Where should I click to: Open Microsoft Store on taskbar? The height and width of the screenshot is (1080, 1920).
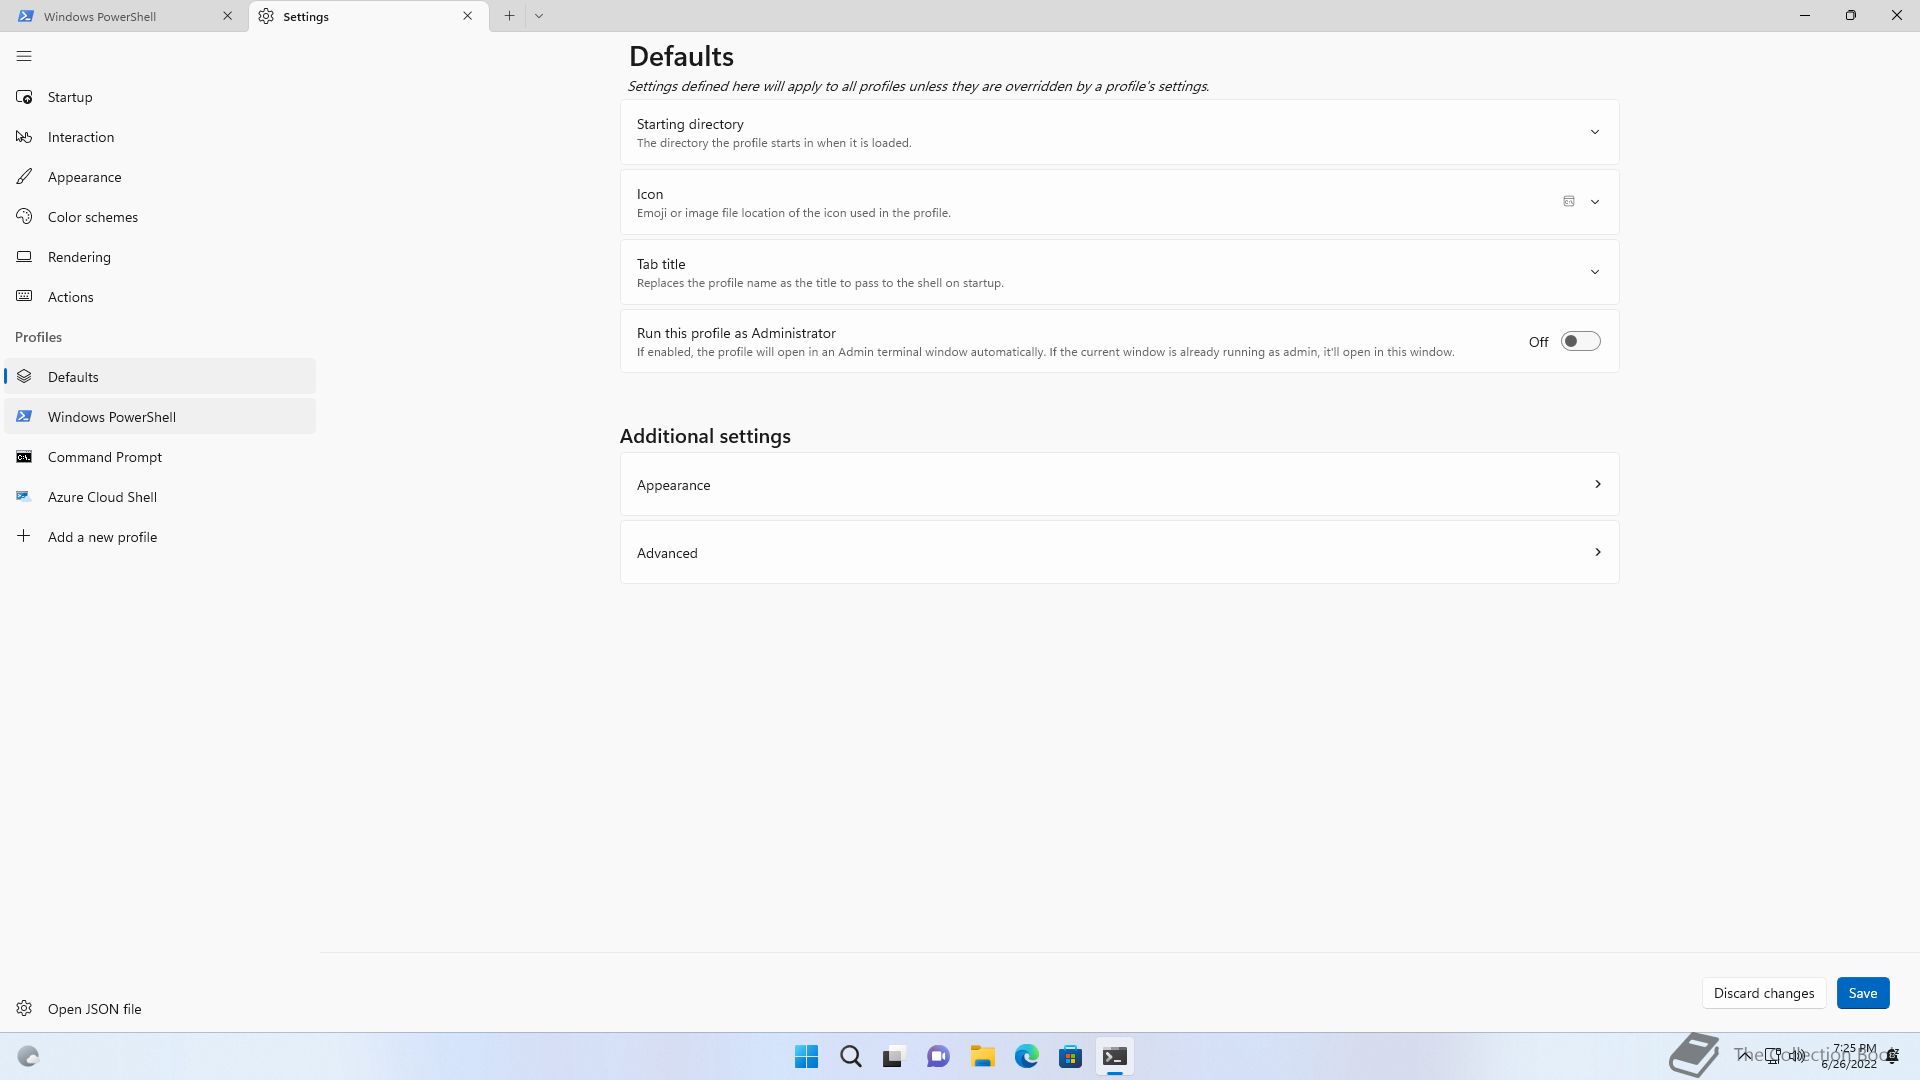point(1070,1056)
